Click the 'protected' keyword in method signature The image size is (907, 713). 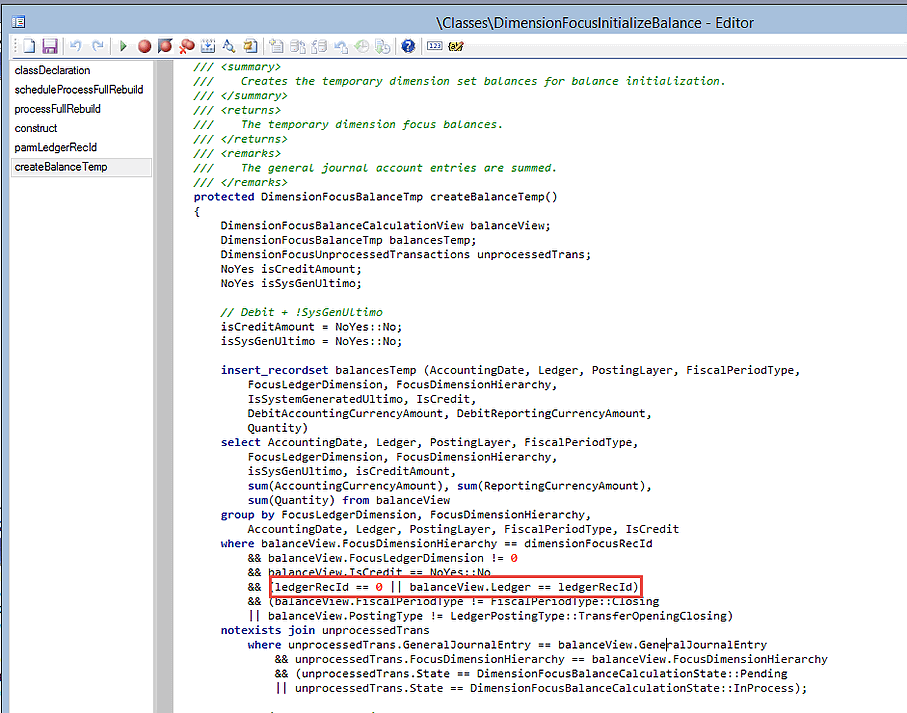tap(224, 197)
